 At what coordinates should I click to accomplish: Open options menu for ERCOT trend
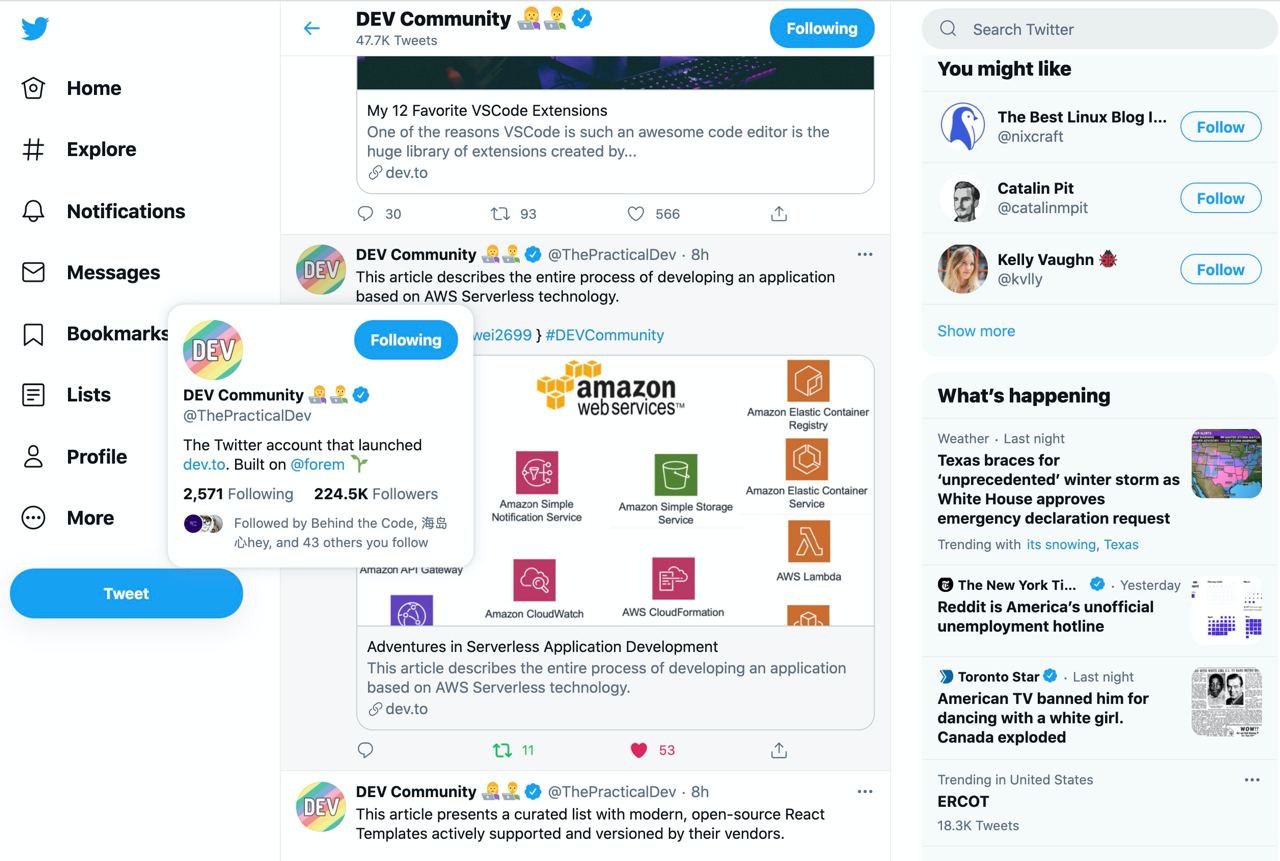[x=1252, y=780]
